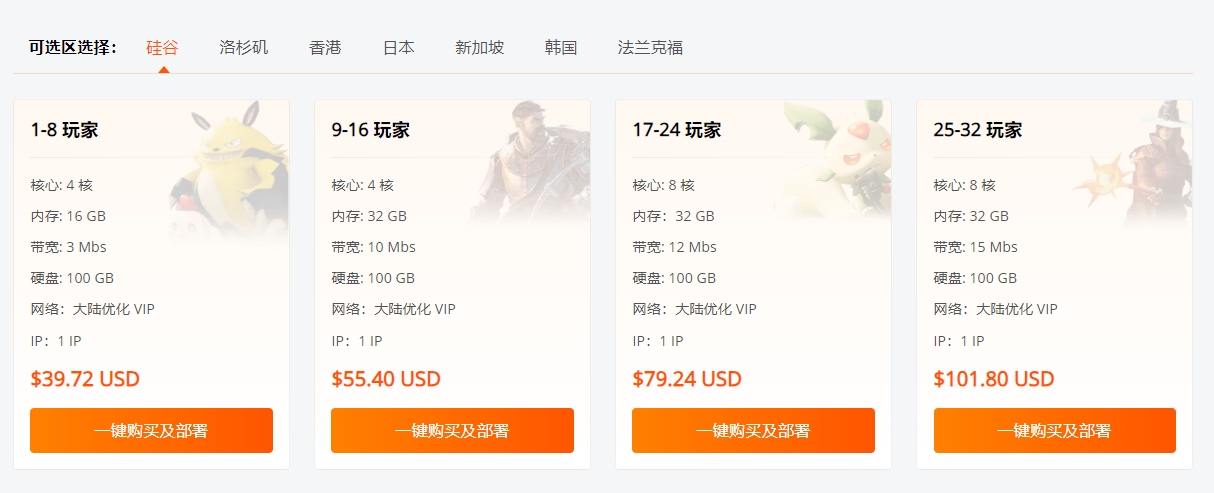This screenshot has height=493, width=1214.
Task: Click the 1-8 玩家 plan title
Action: [64, 130]
